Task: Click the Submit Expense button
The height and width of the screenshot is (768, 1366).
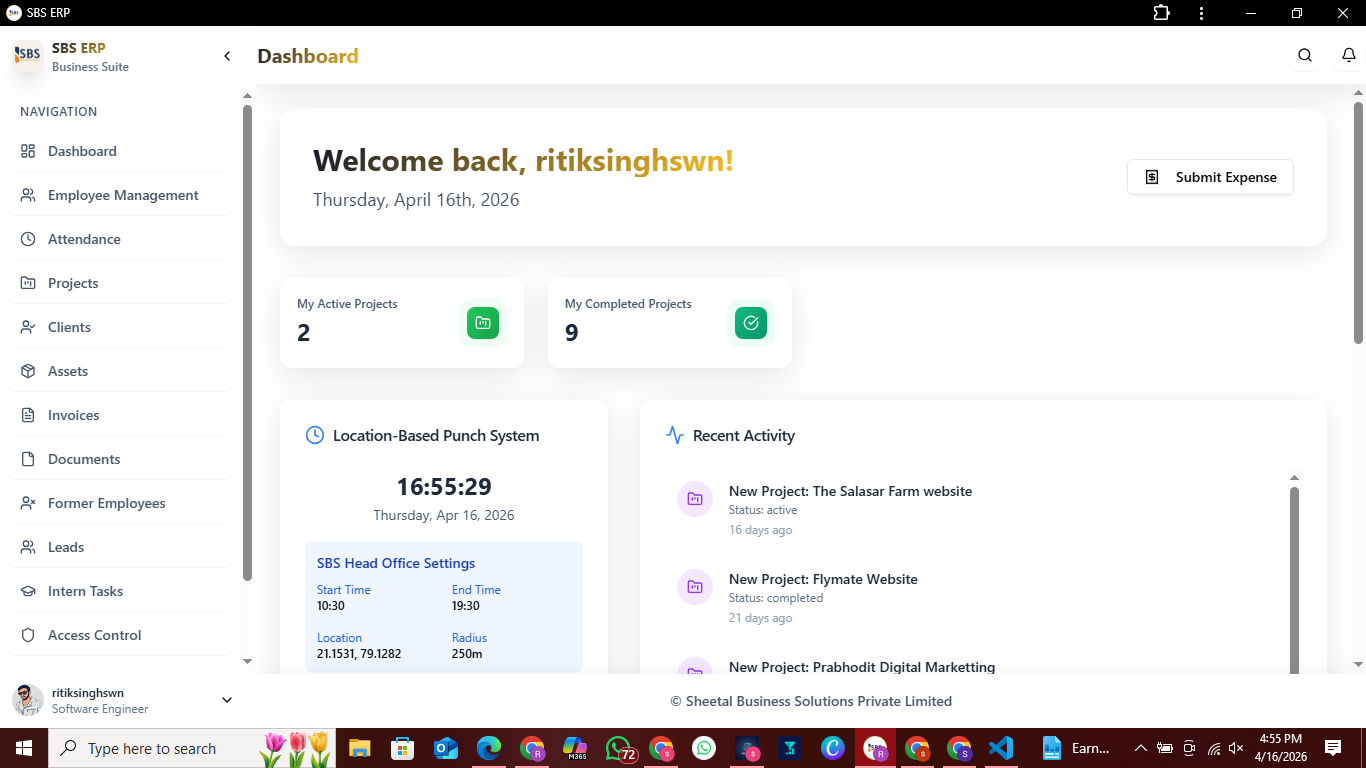Action: click(1210, 177)
